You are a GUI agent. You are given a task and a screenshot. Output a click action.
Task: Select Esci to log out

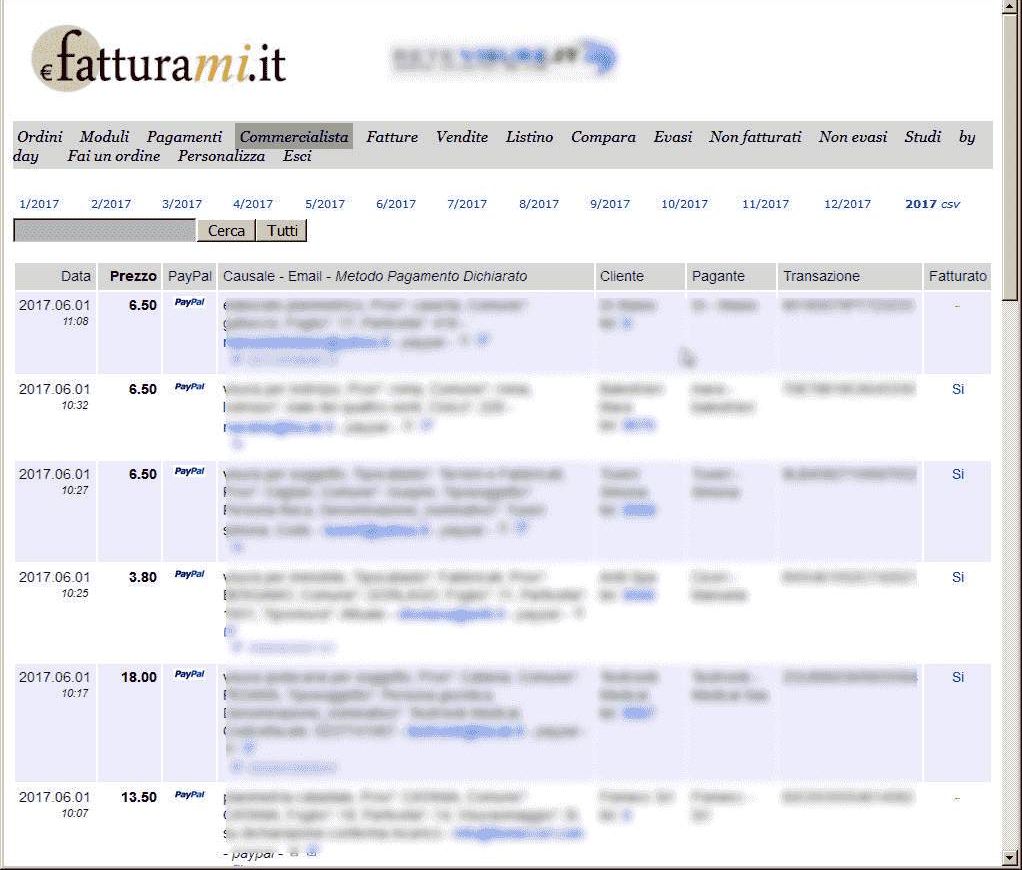[297, 156]
